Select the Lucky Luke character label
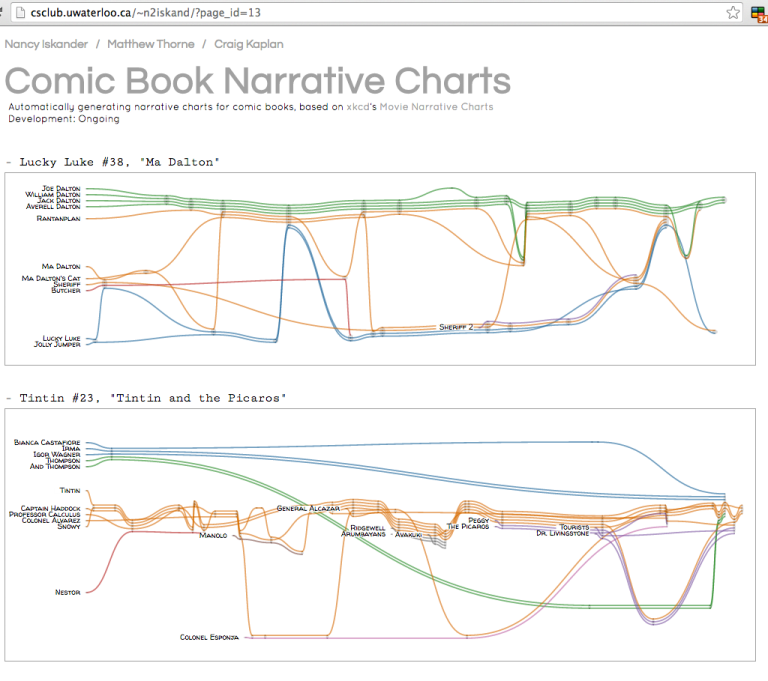This screenshot has width=768, height=681. tap(61, 338)
